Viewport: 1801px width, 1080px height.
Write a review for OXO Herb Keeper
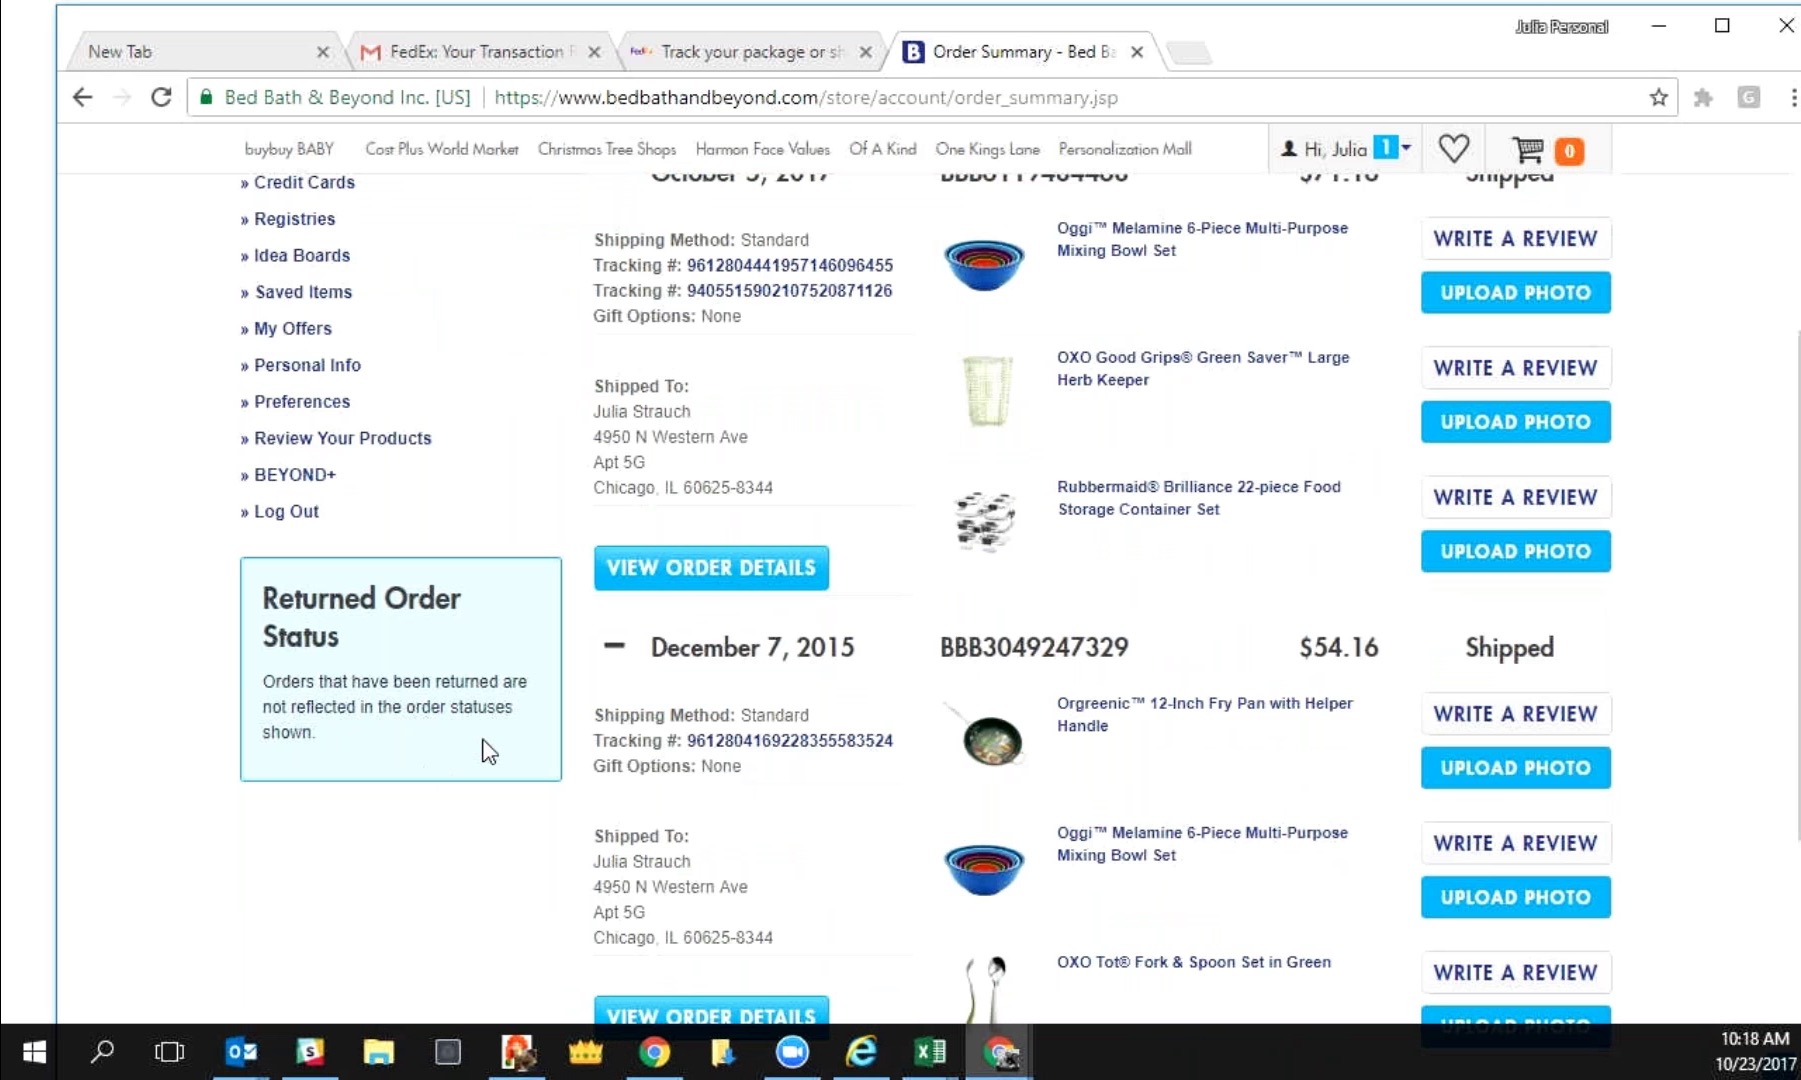(1515, 368)
